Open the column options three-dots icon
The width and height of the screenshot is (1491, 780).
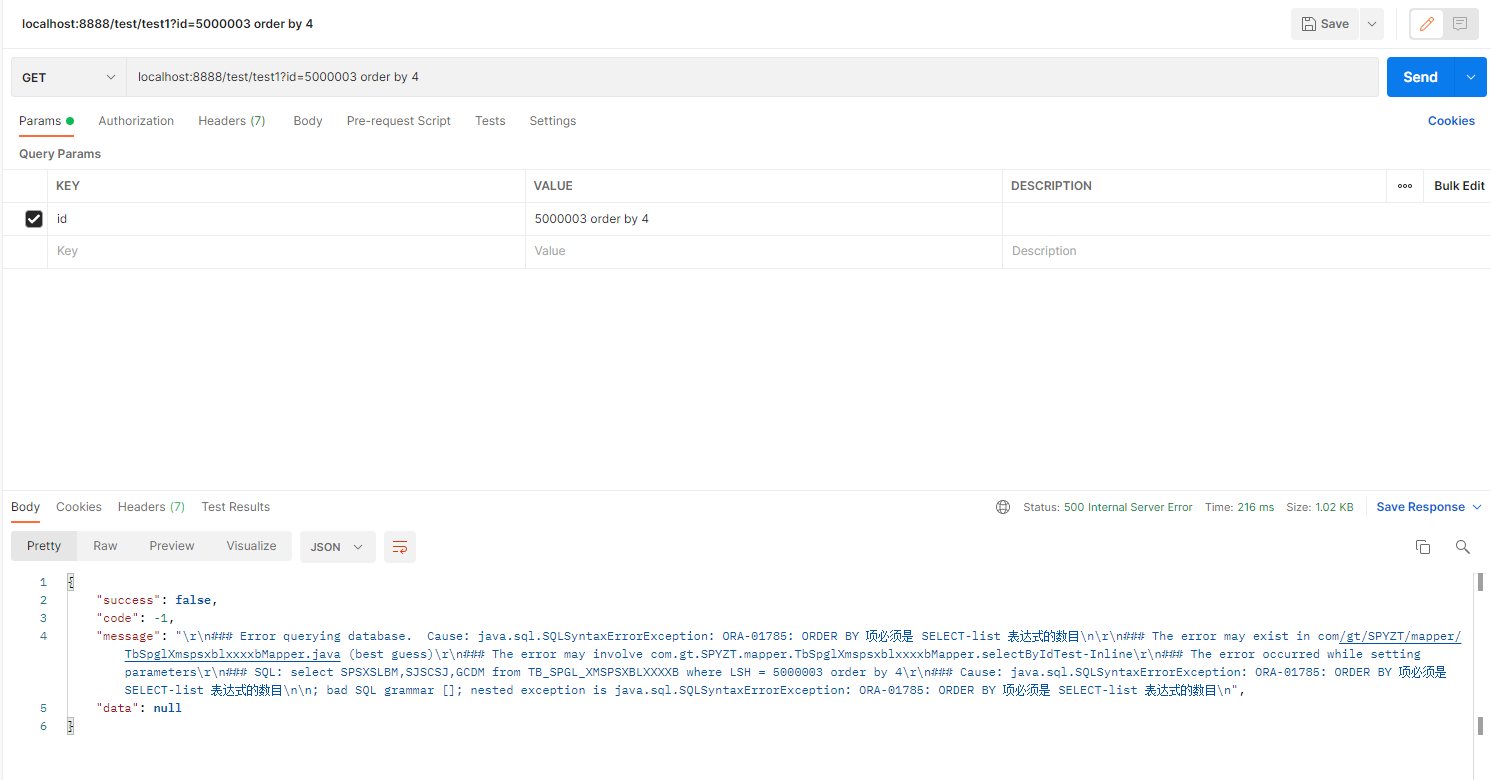1405,186
